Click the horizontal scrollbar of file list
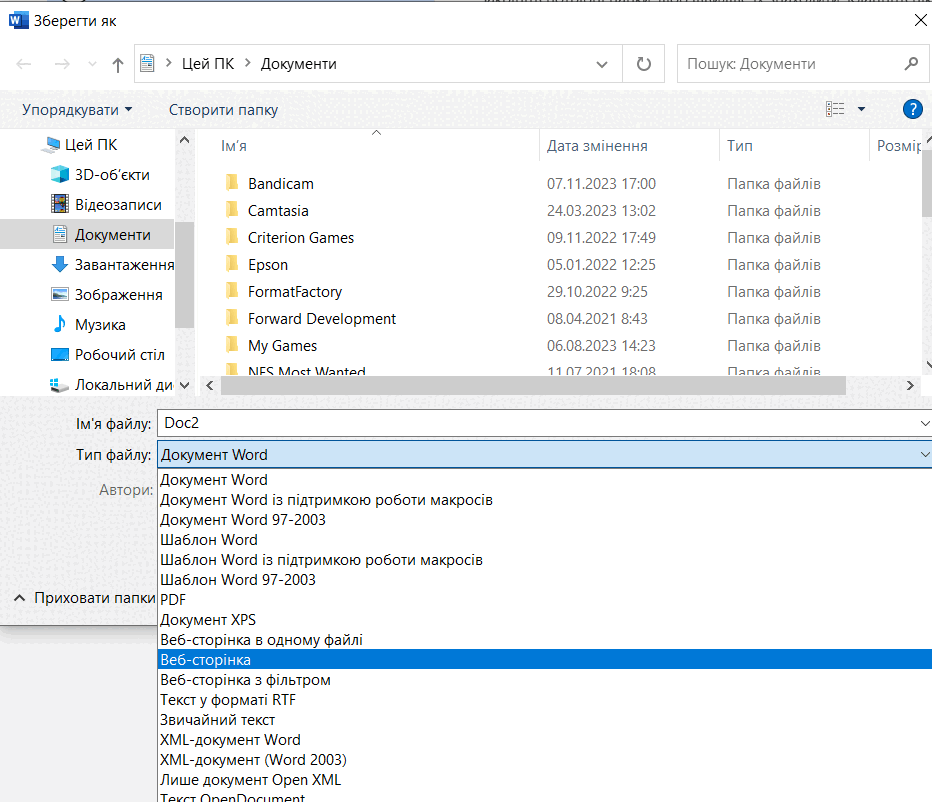932x802 pixels. [x=533, y=385]
